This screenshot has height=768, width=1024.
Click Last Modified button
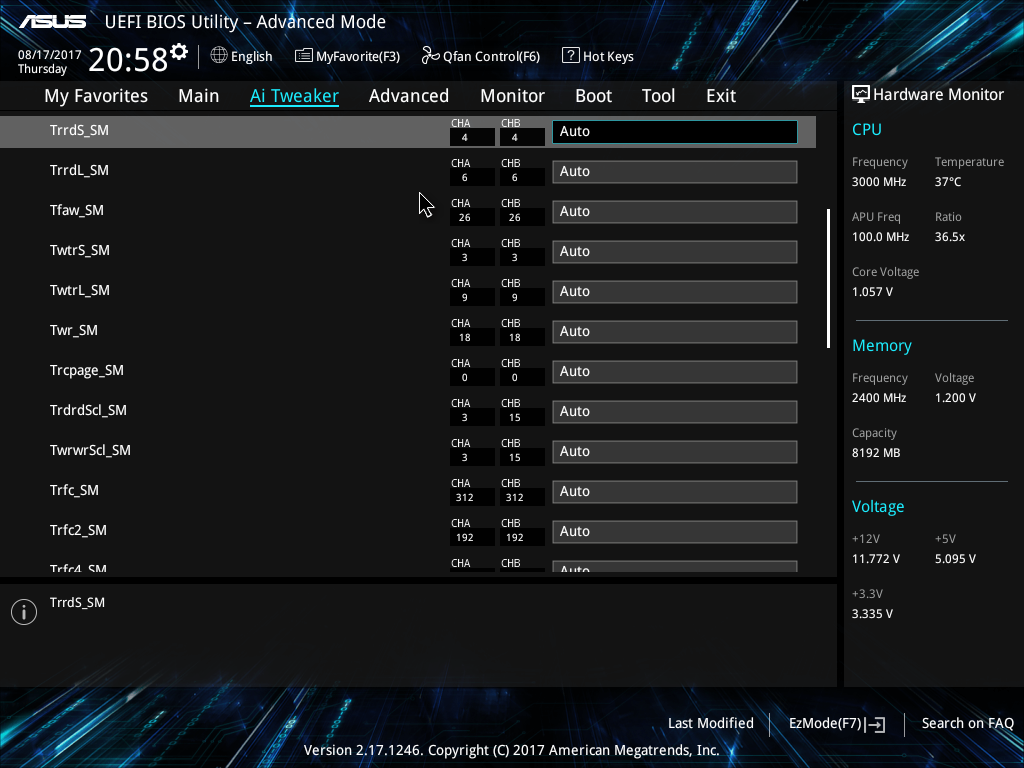[x=711, y=723]
